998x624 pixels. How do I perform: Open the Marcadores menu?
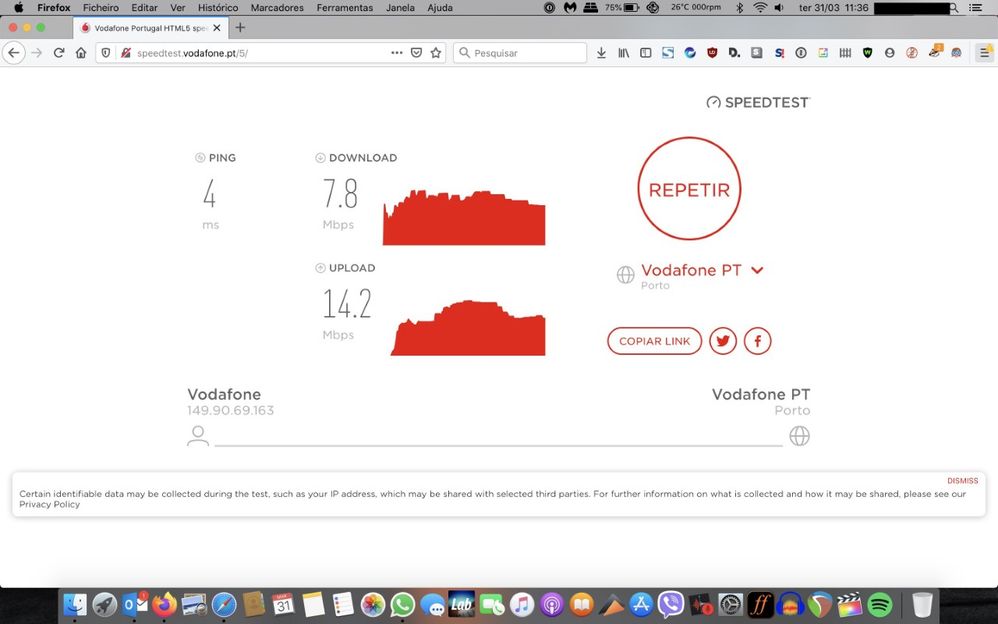coord(277,7)
